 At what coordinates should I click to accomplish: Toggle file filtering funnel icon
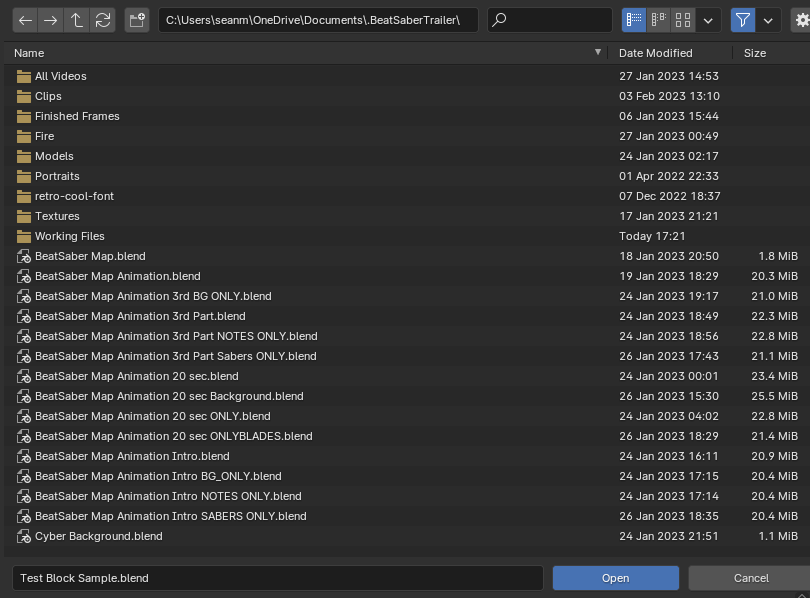coord(743,20)
